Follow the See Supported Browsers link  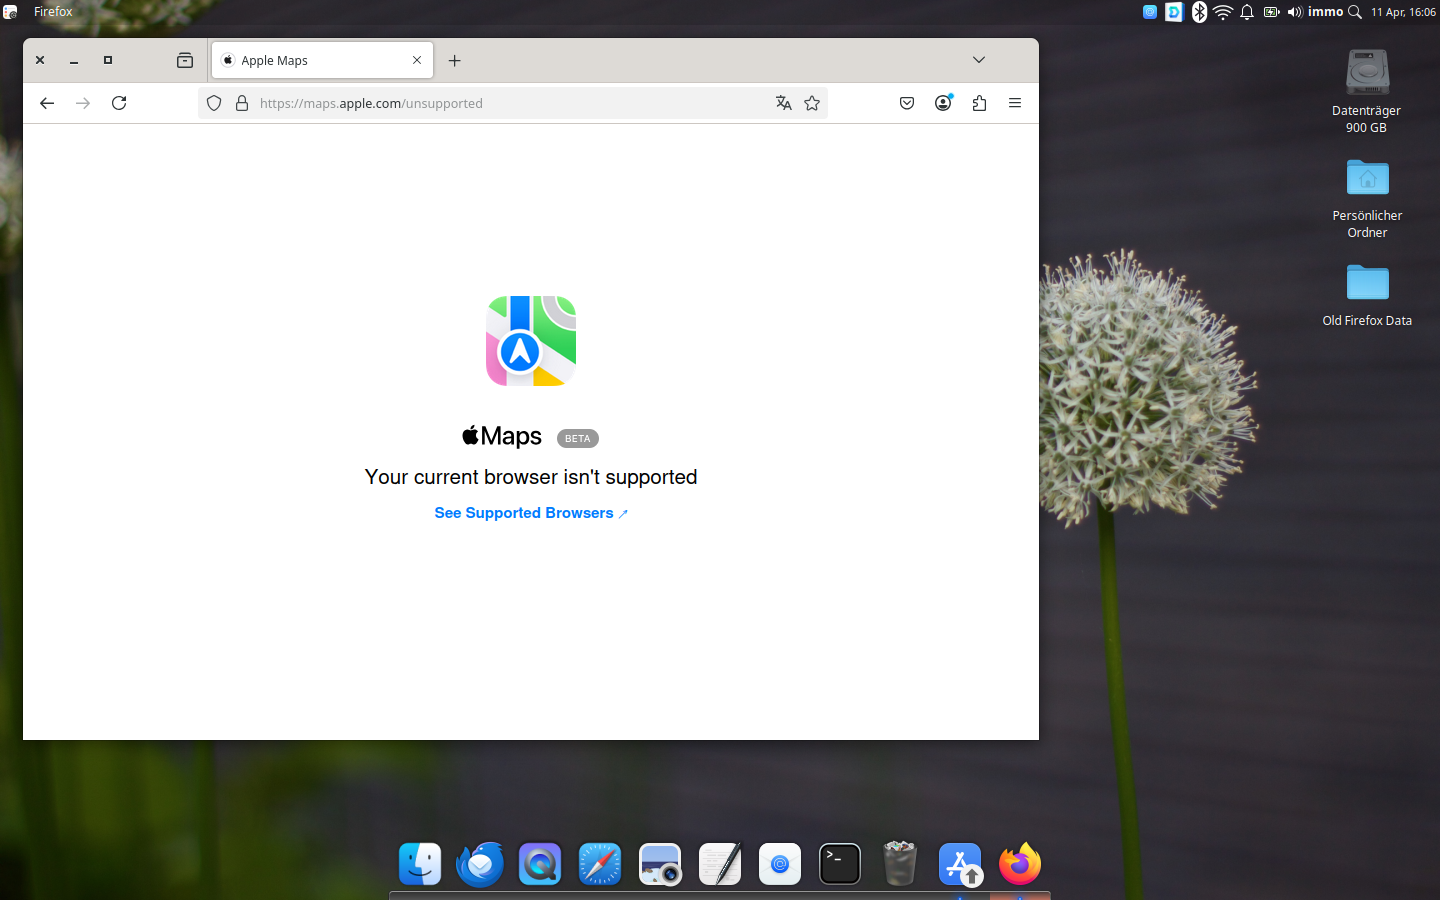click(x=531, y=513)
